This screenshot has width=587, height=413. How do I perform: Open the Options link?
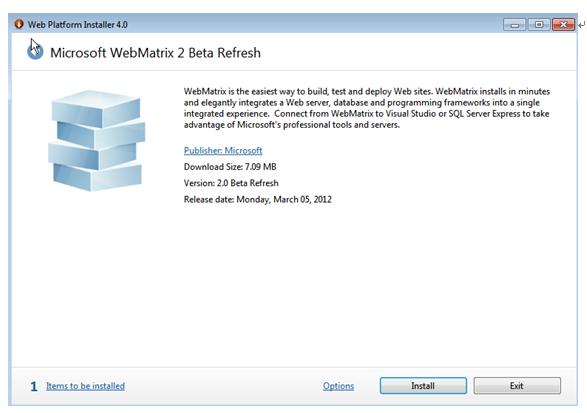tap(338, 386)
